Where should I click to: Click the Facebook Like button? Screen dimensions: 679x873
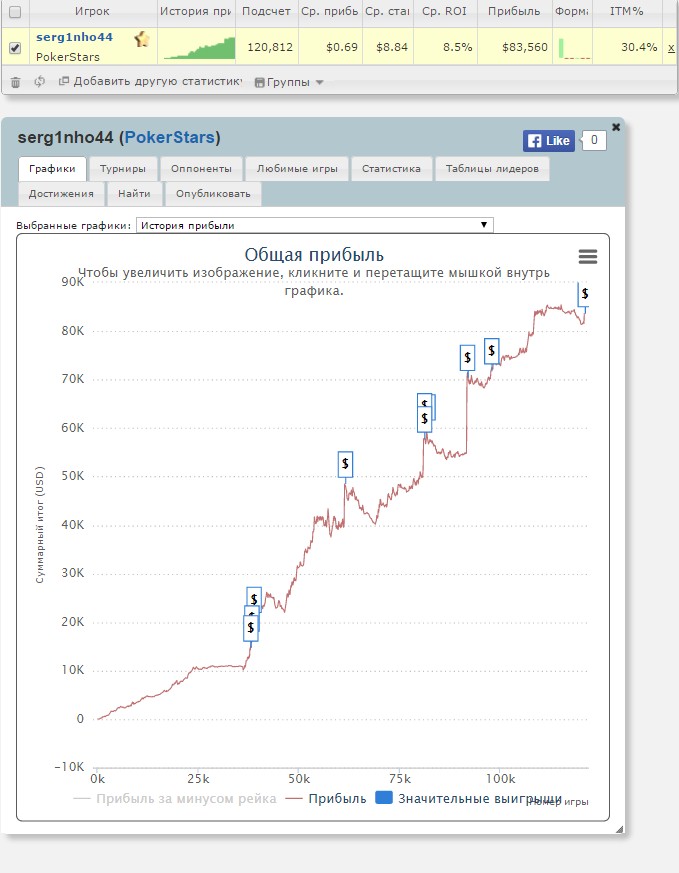[x=548, y=140]
